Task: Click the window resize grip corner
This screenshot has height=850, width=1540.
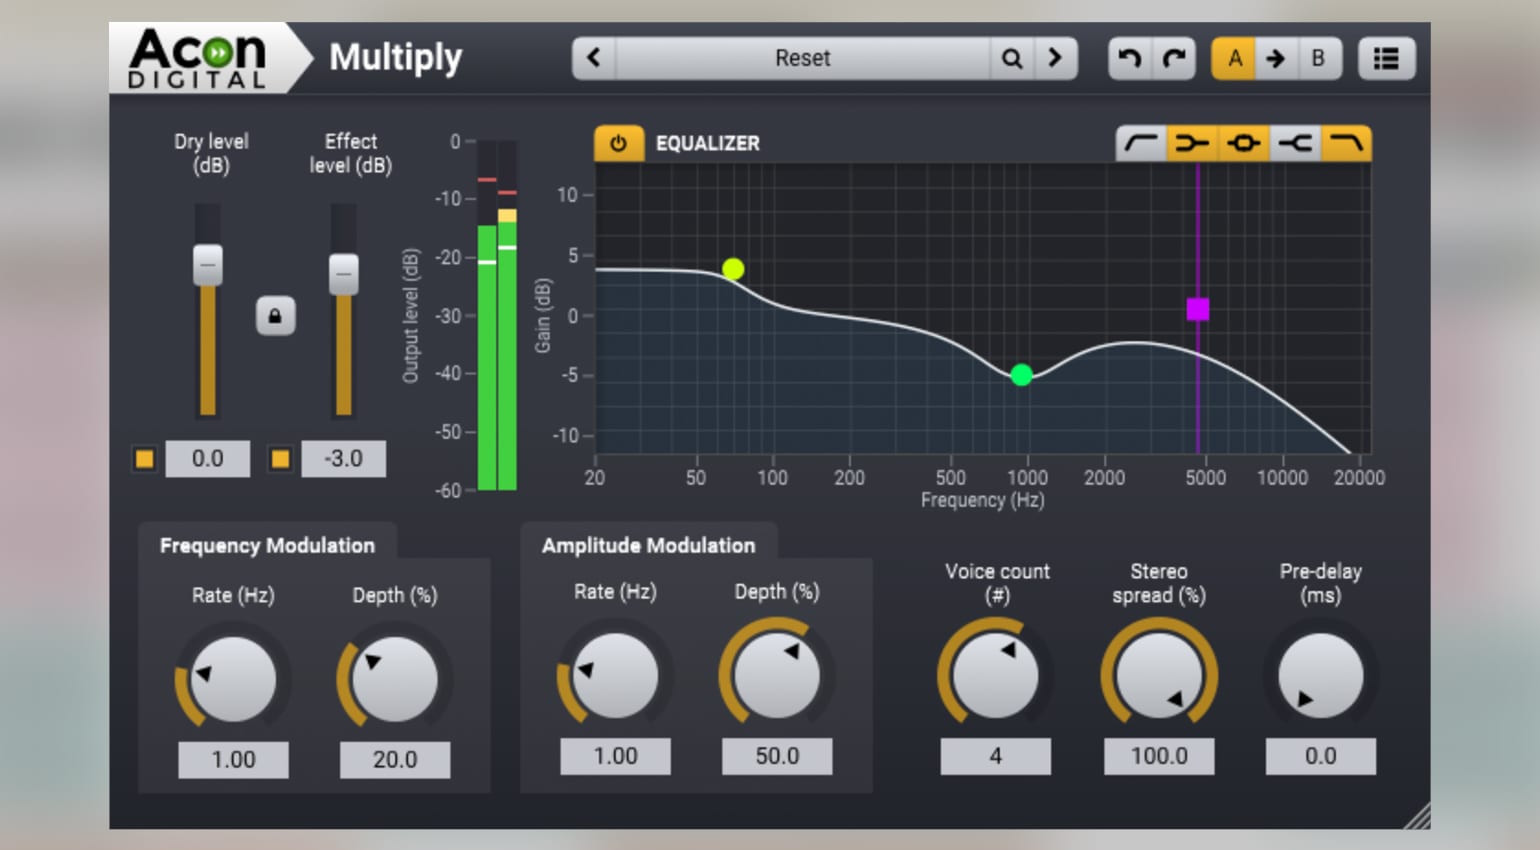Action: pos(1417,816)
